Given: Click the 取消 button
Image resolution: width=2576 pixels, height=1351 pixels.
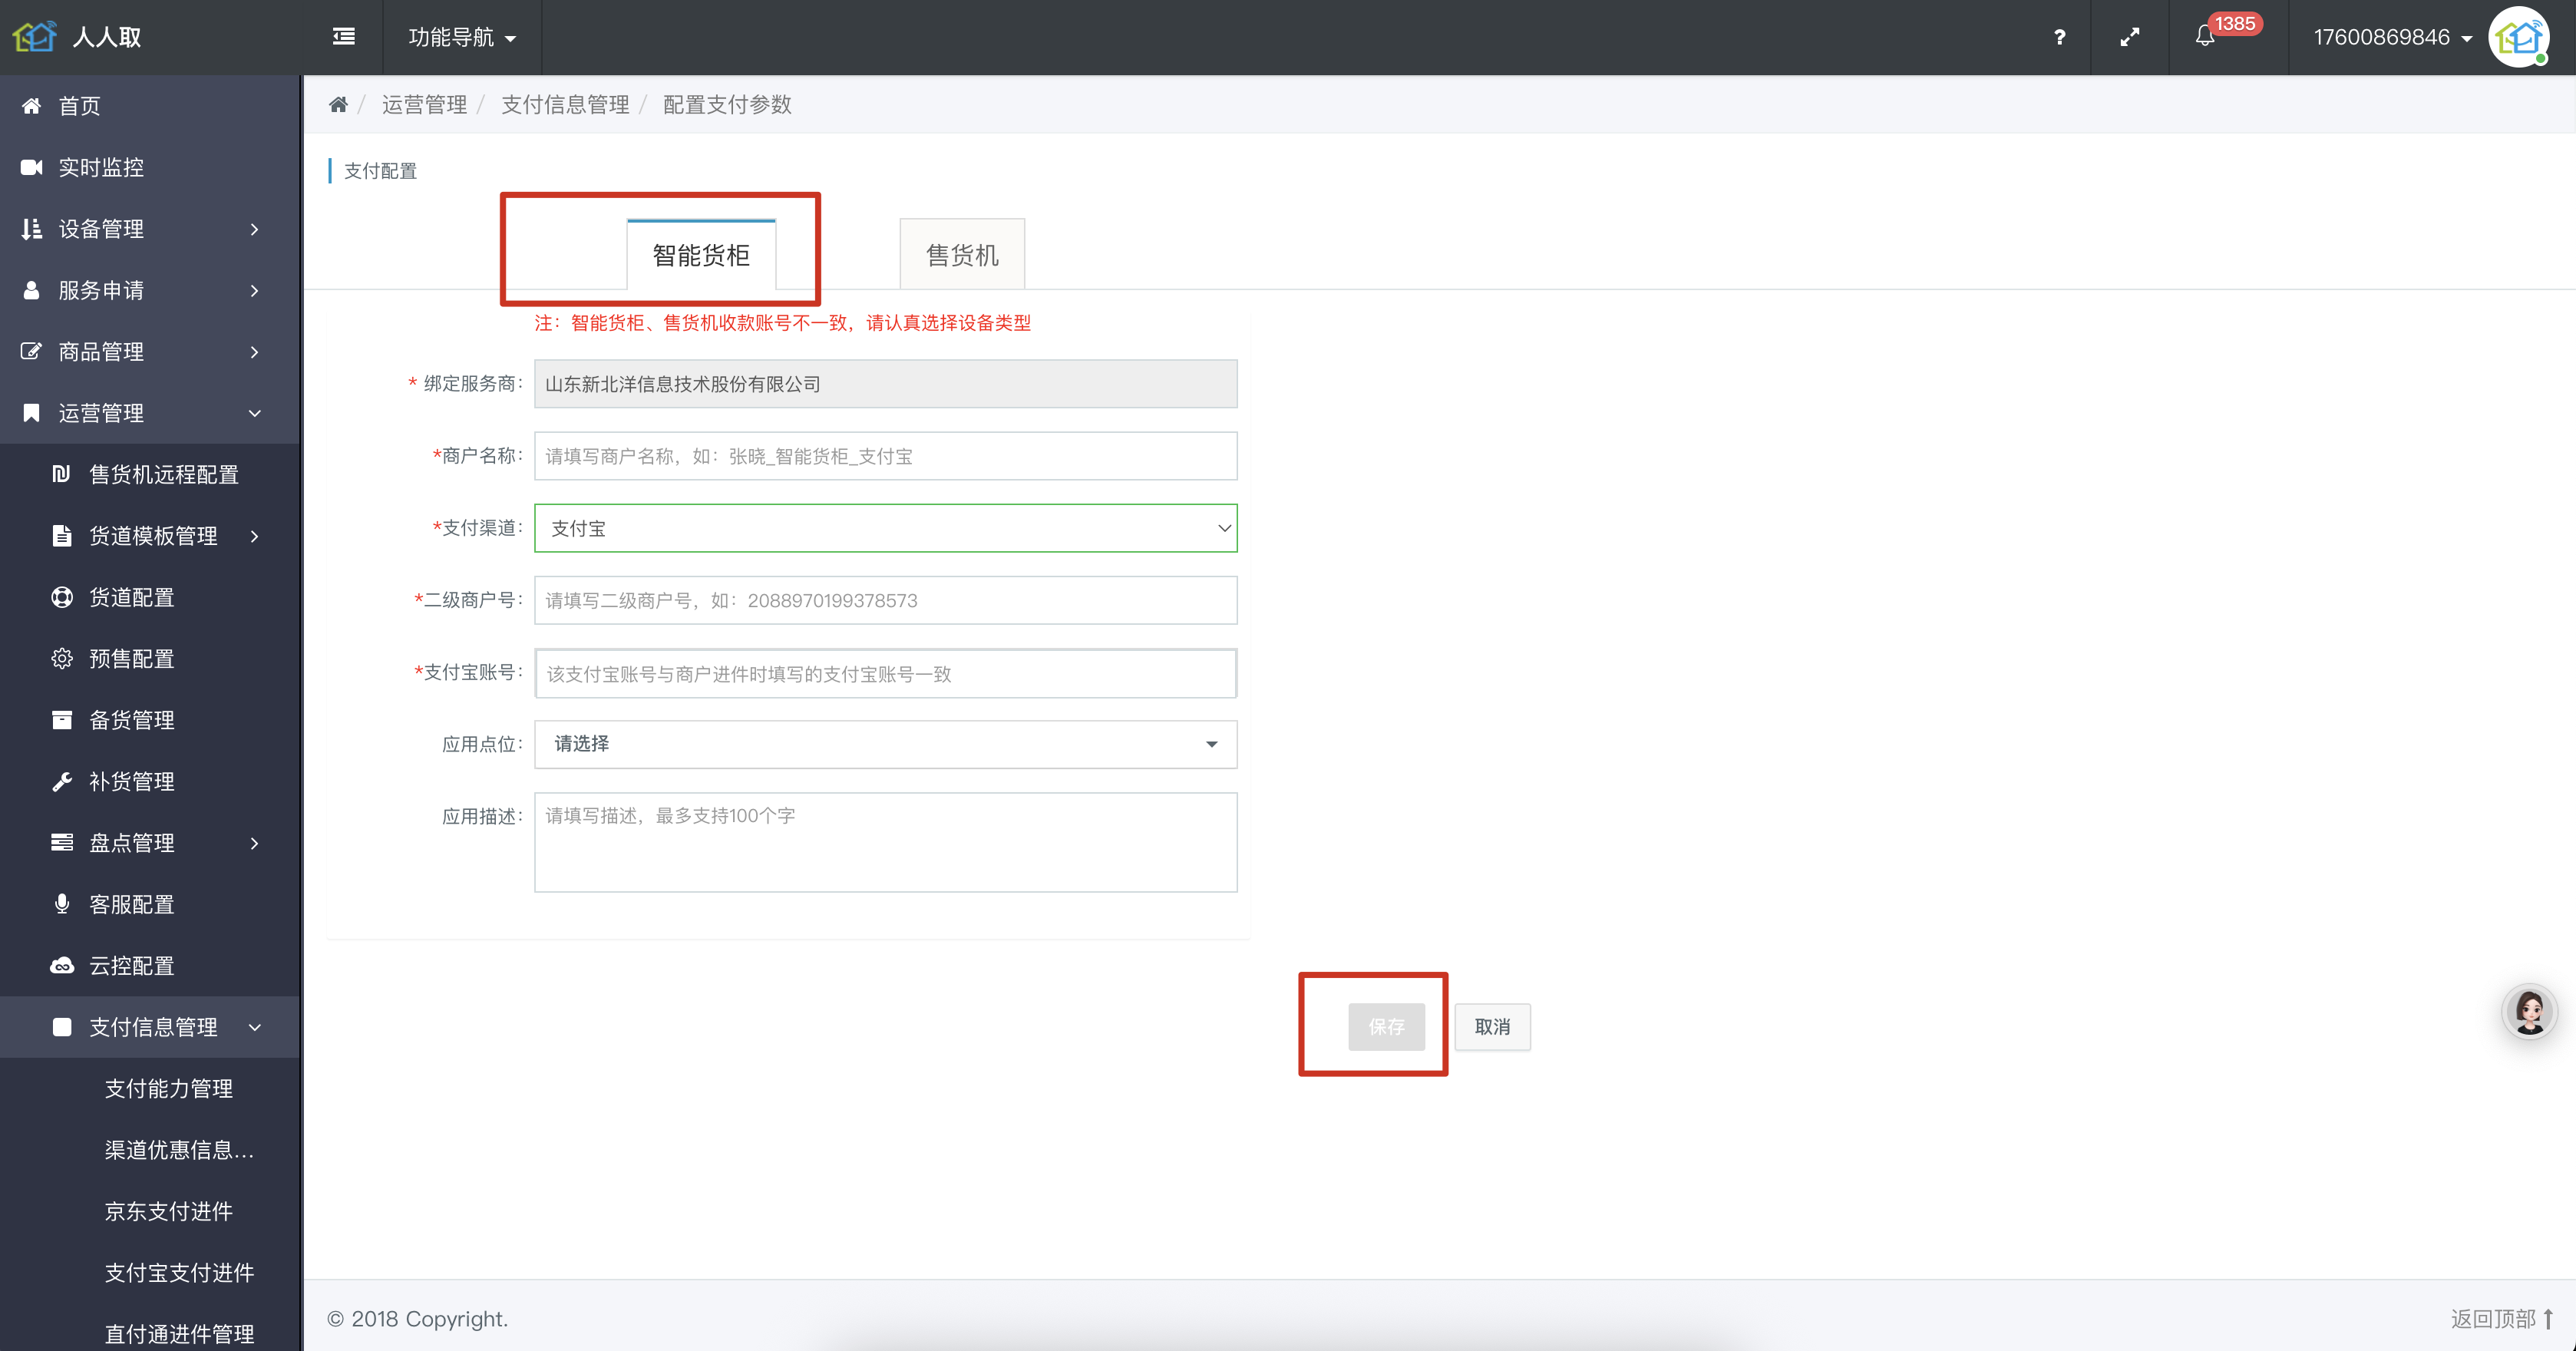Looking at the screenshot, I should click(1491, 1027).
